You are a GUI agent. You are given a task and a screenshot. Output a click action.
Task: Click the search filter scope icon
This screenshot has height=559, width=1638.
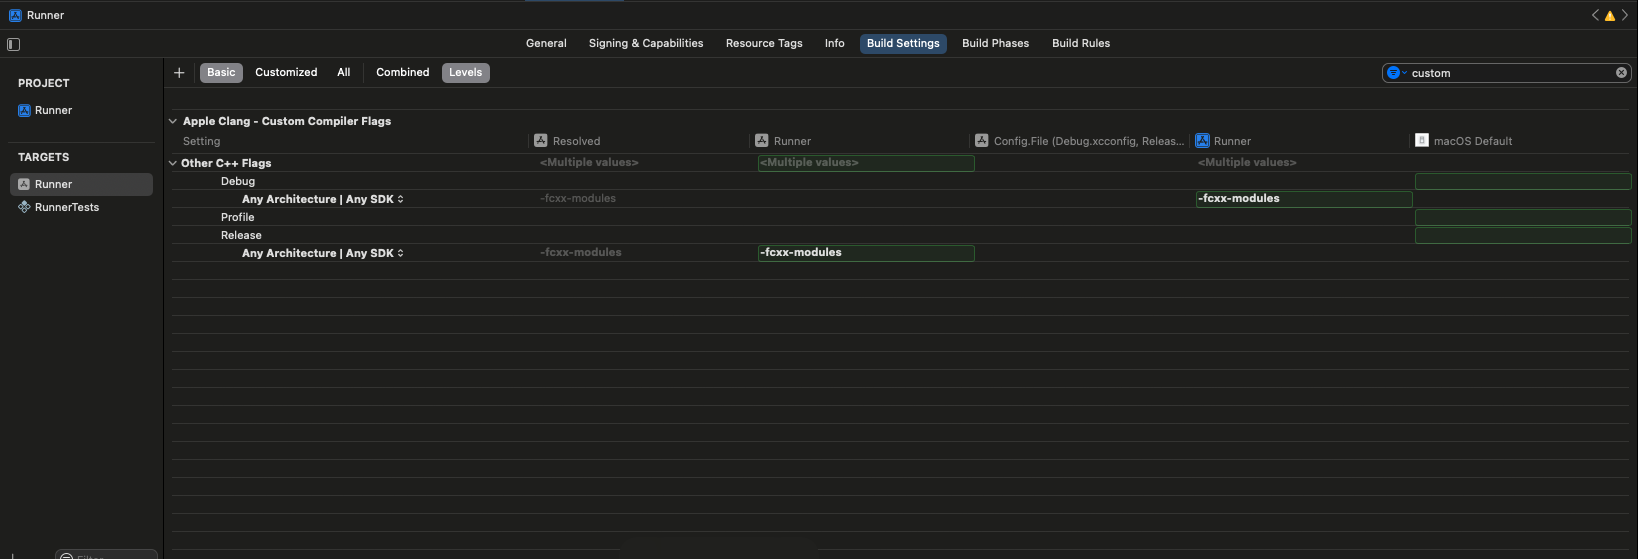(1395, 73)
